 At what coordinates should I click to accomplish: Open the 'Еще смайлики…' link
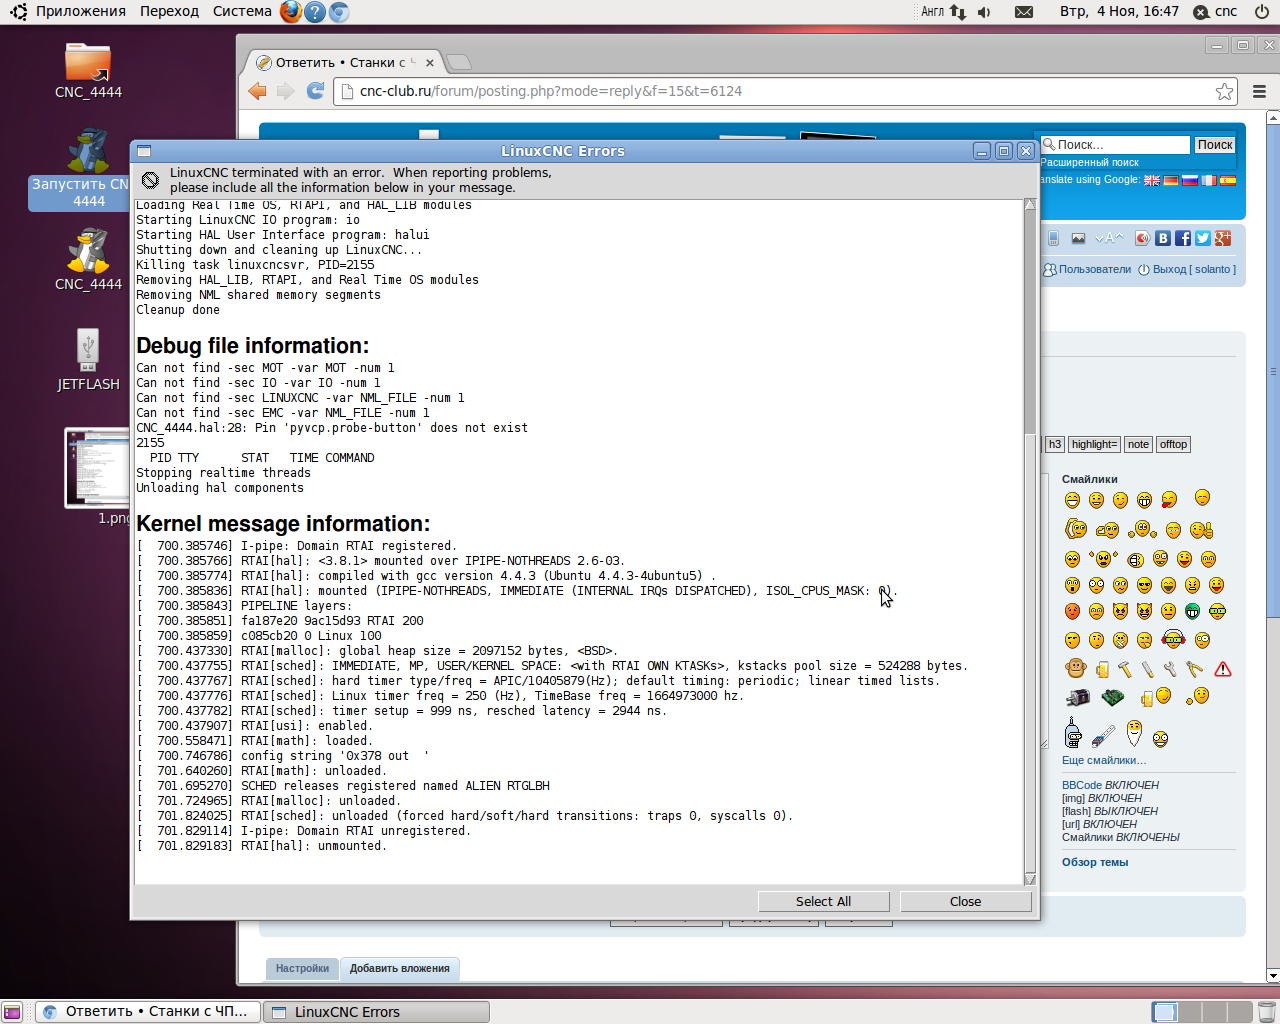tap(1104, 760)
